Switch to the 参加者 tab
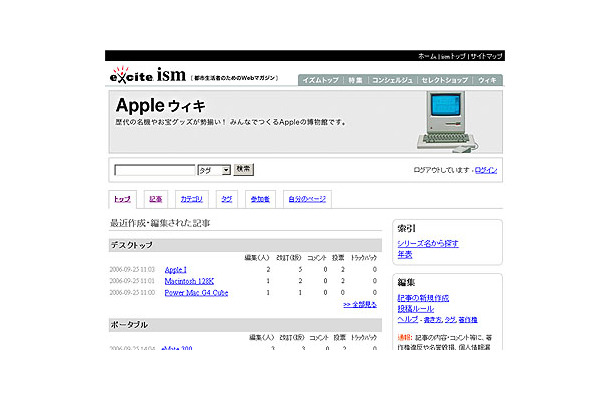The image size is (610, 400). (x=260, y=199)
